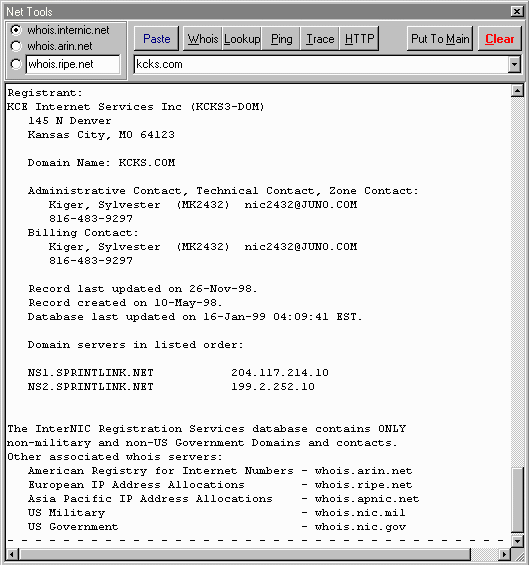Viewport: 529px width, 565px height.
Task: Click the red Clear button
Action: point(499,39)
